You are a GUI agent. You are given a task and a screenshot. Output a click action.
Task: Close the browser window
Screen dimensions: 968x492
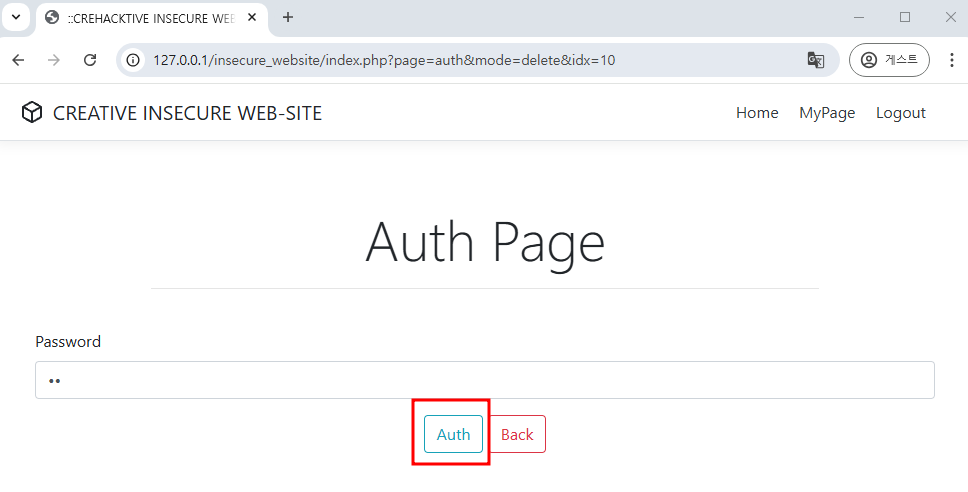(x=951, y=17)
